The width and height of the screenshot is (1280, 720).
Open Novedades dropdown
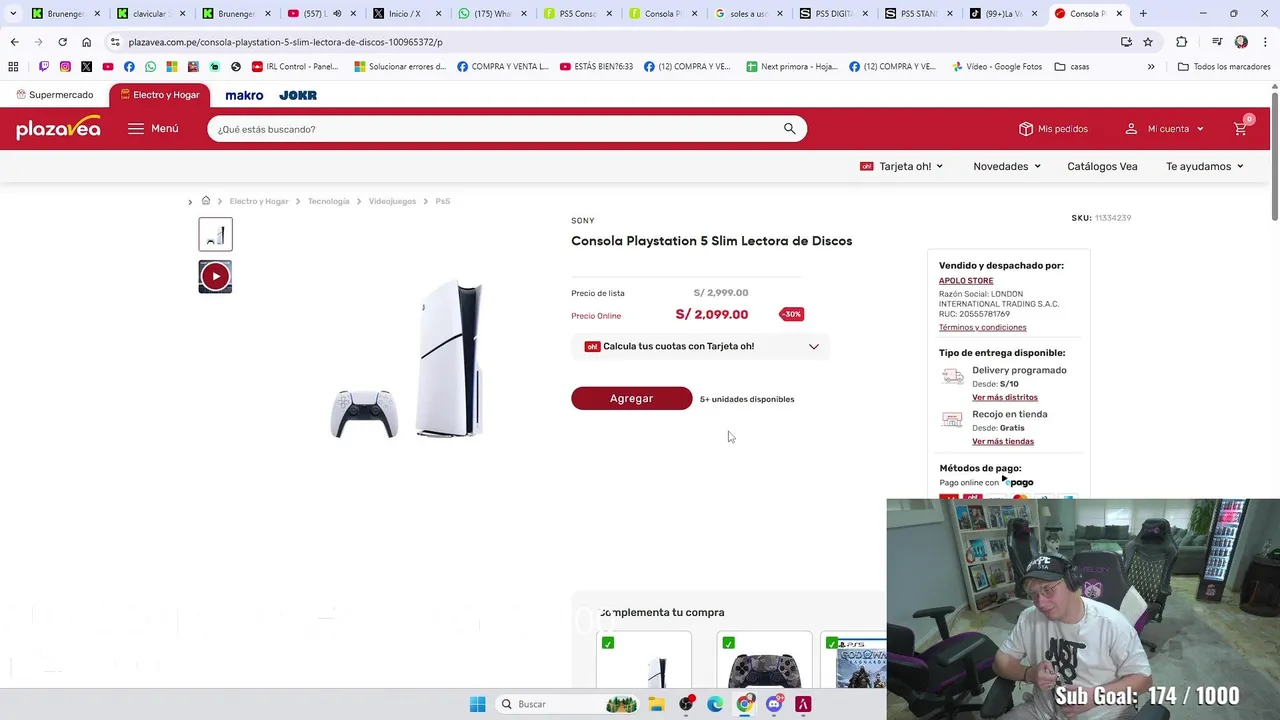click(1007, 166)
